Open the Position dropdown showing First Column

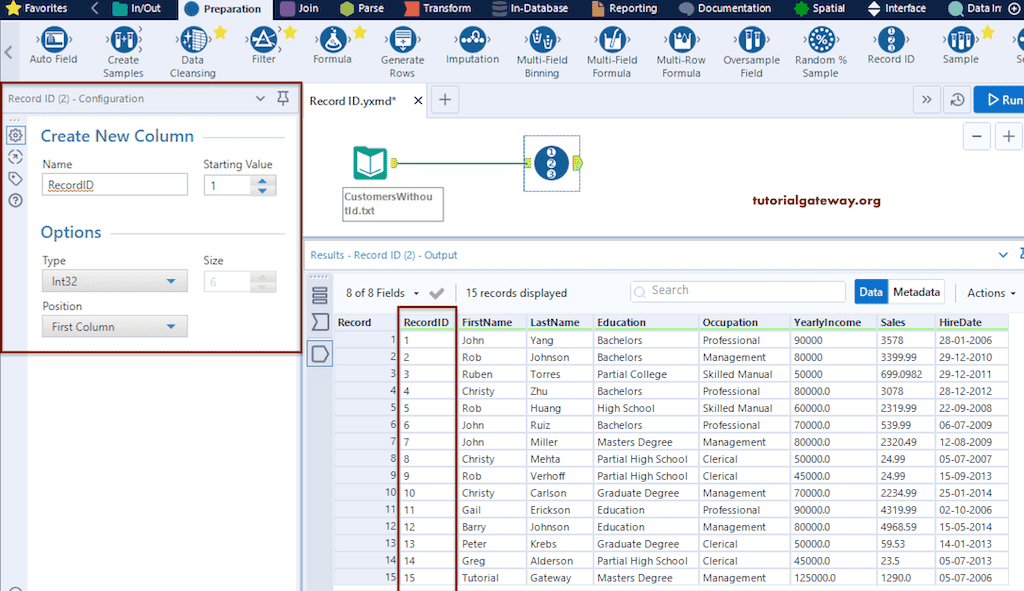click(x=114, y=326)
